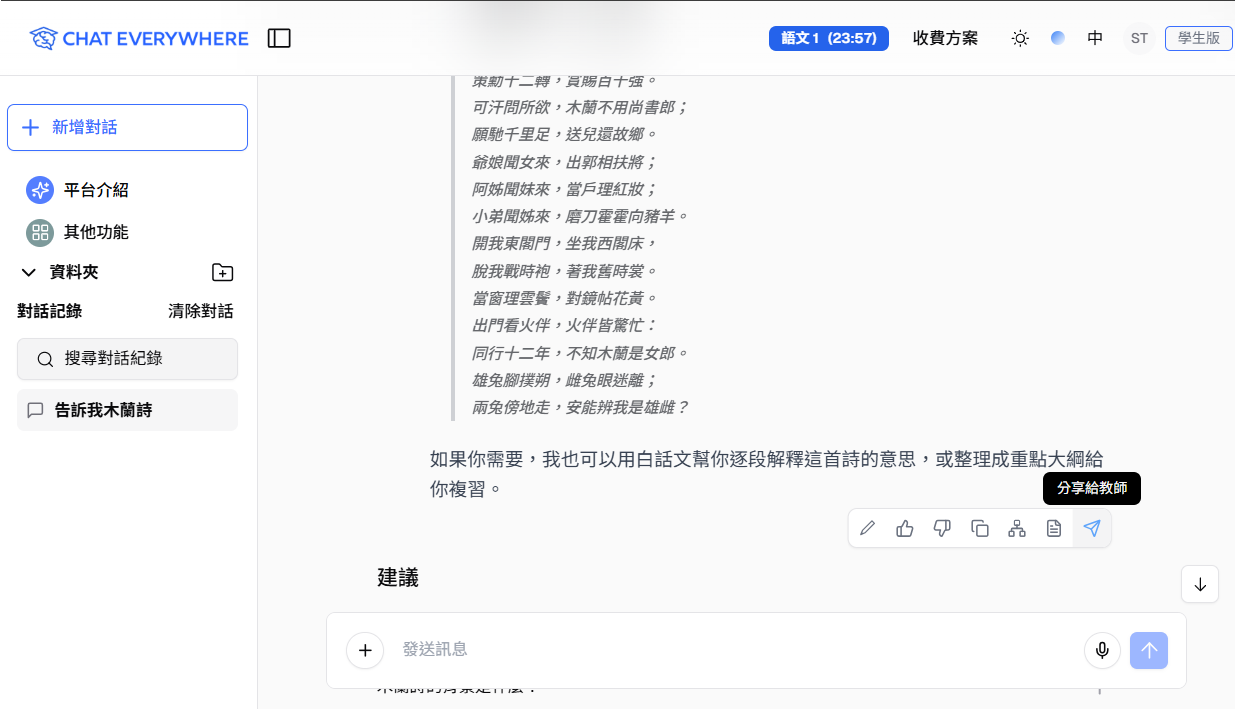This screenshot has width=1235, height=709.
Task: Click poem line 開我東閣門，坐我西閣床，
Action: (564, 244)
